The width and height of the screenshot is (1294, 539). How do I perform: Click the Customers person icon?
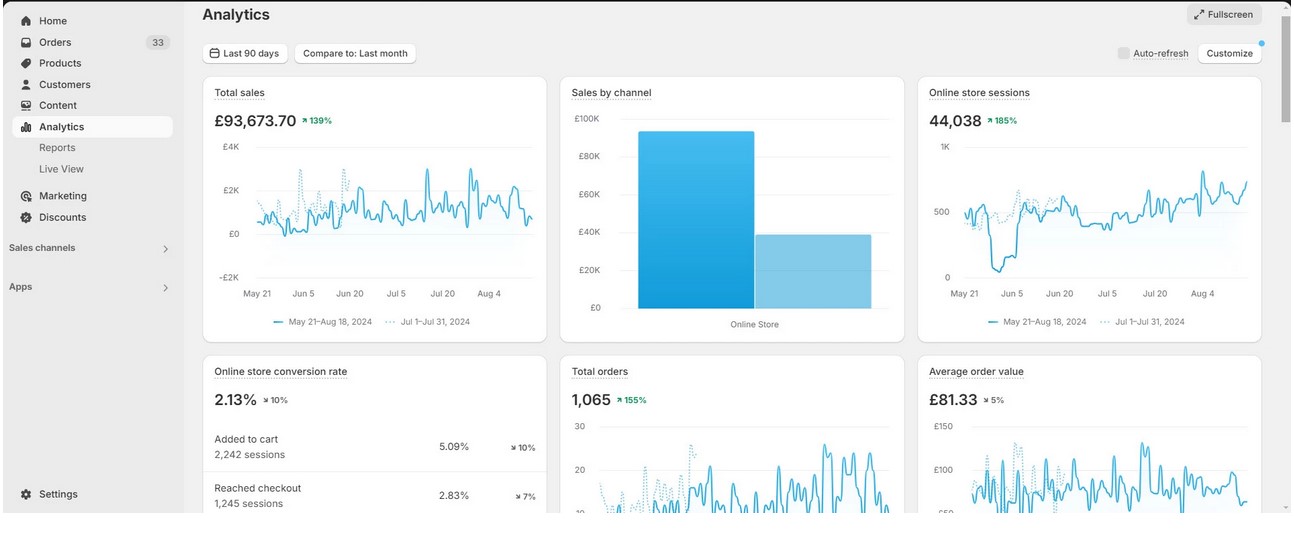pos(26,85)
